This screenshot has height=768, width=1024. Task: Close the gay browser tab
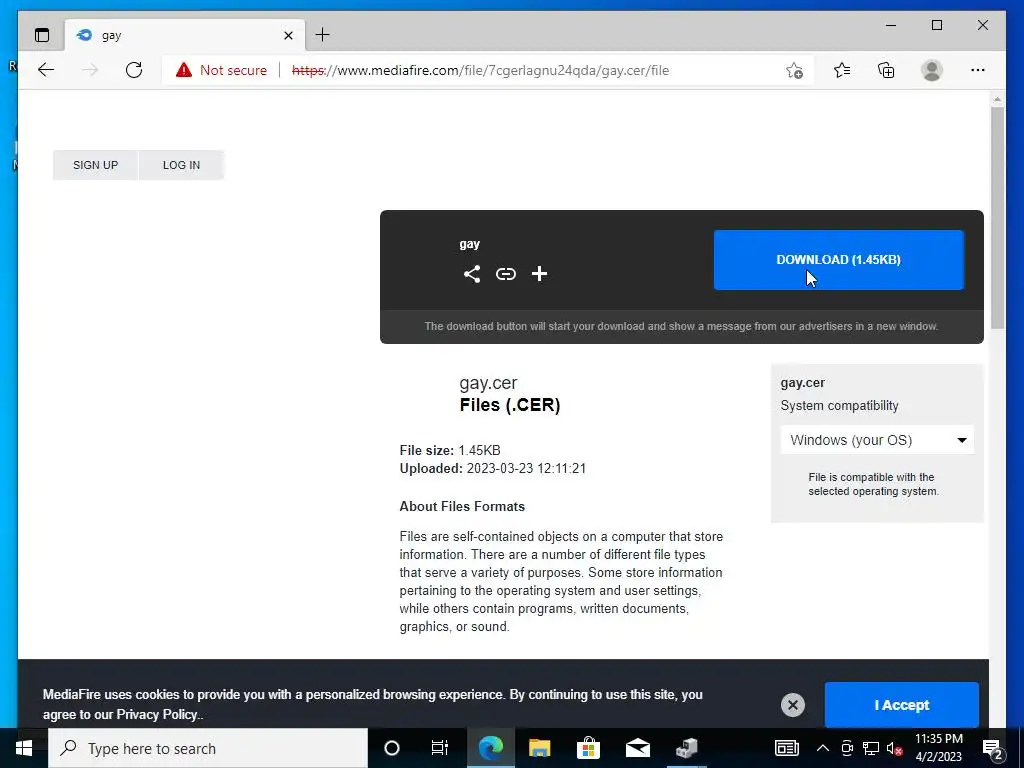click(288, 35)
